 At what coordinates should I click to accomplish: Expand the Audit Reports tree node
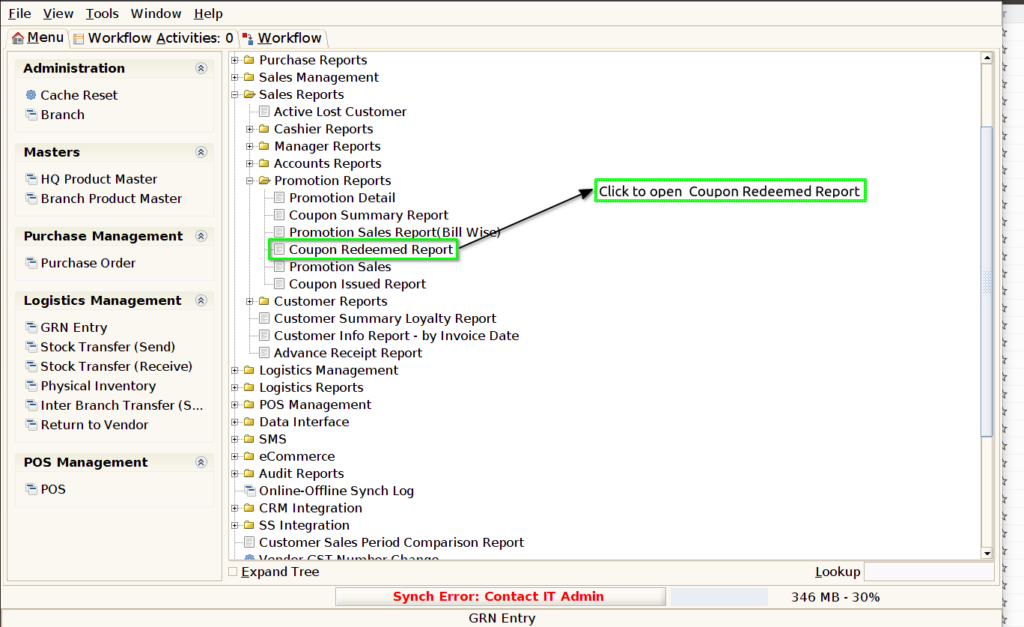tap(234, 474)
